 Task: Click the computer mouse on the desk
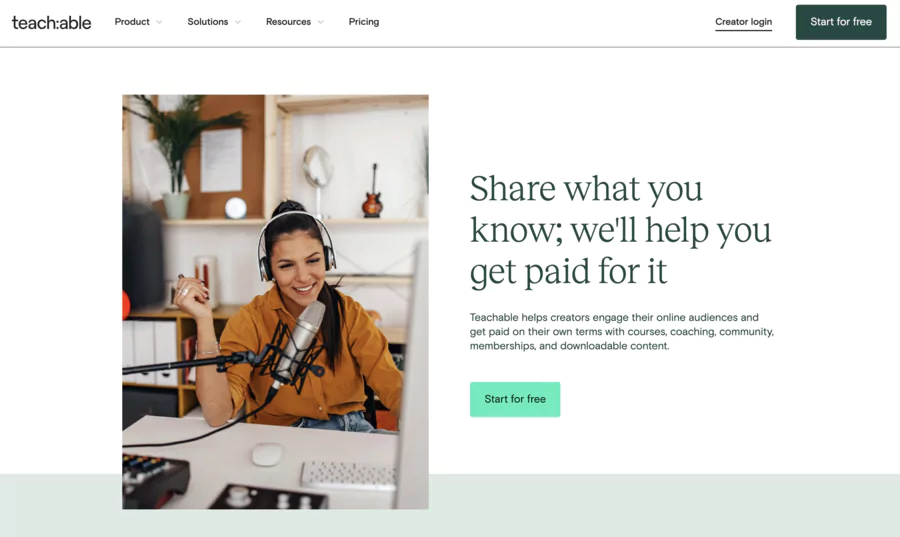click(x=267, y=454)
